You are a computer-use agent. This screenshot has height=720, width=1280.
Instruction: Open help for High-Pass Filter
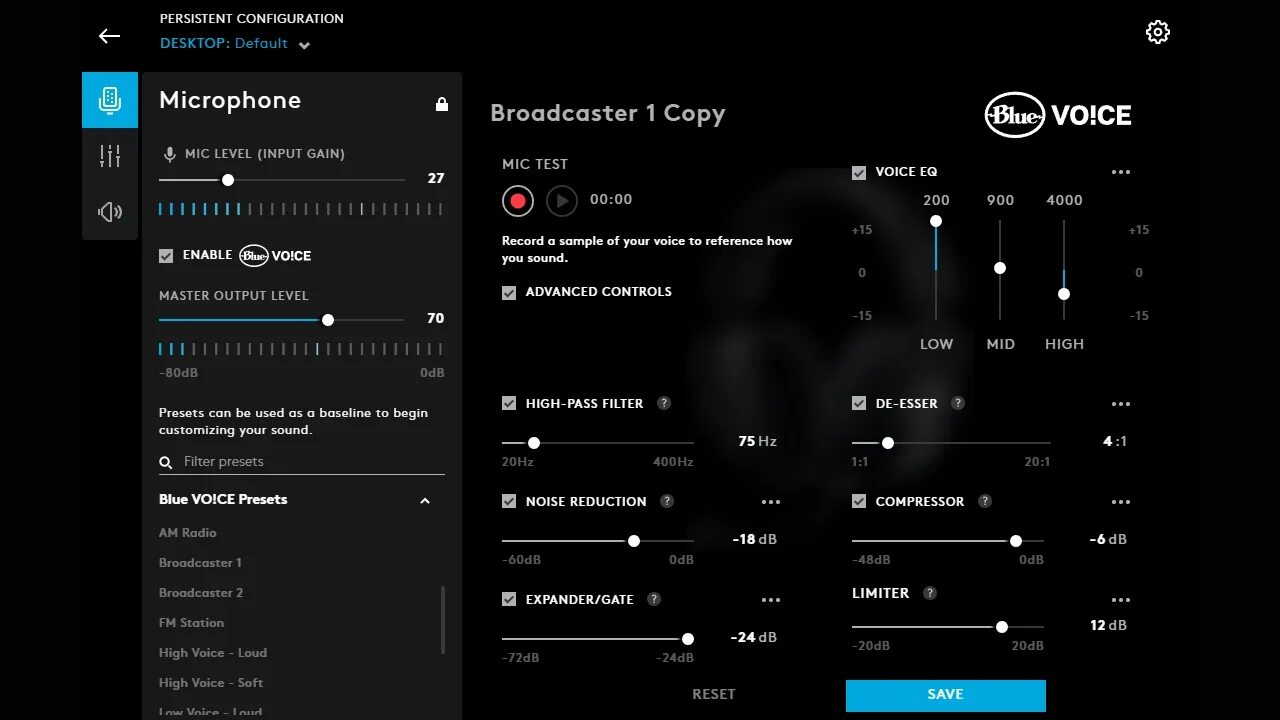pos(664,403)
